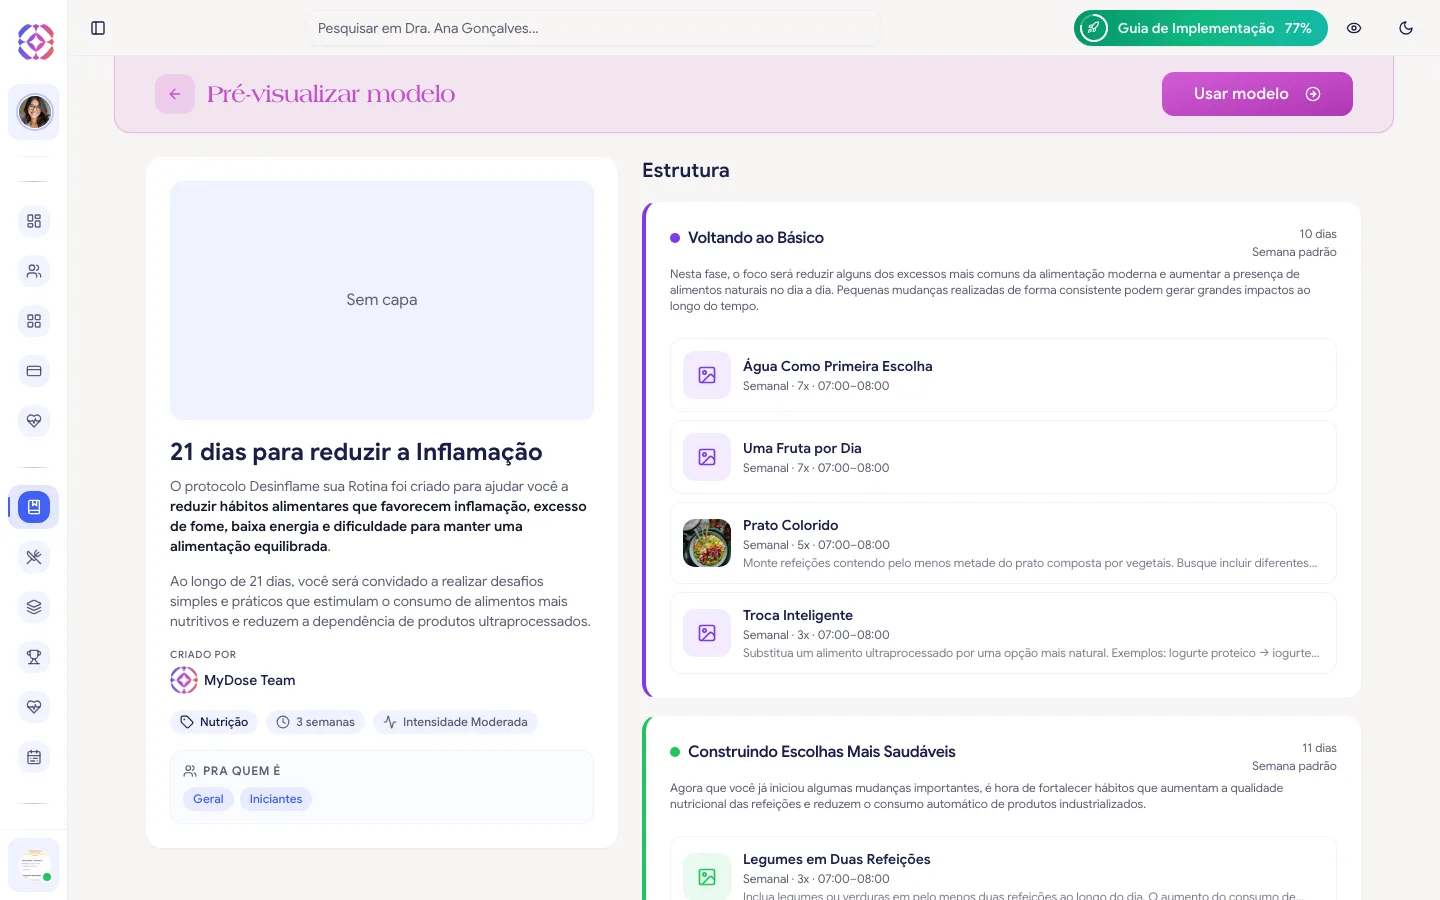Click the 21 dias para reduzir a Inflamação heading
The height and width of the screenshot is (900, 1440).
356,452
